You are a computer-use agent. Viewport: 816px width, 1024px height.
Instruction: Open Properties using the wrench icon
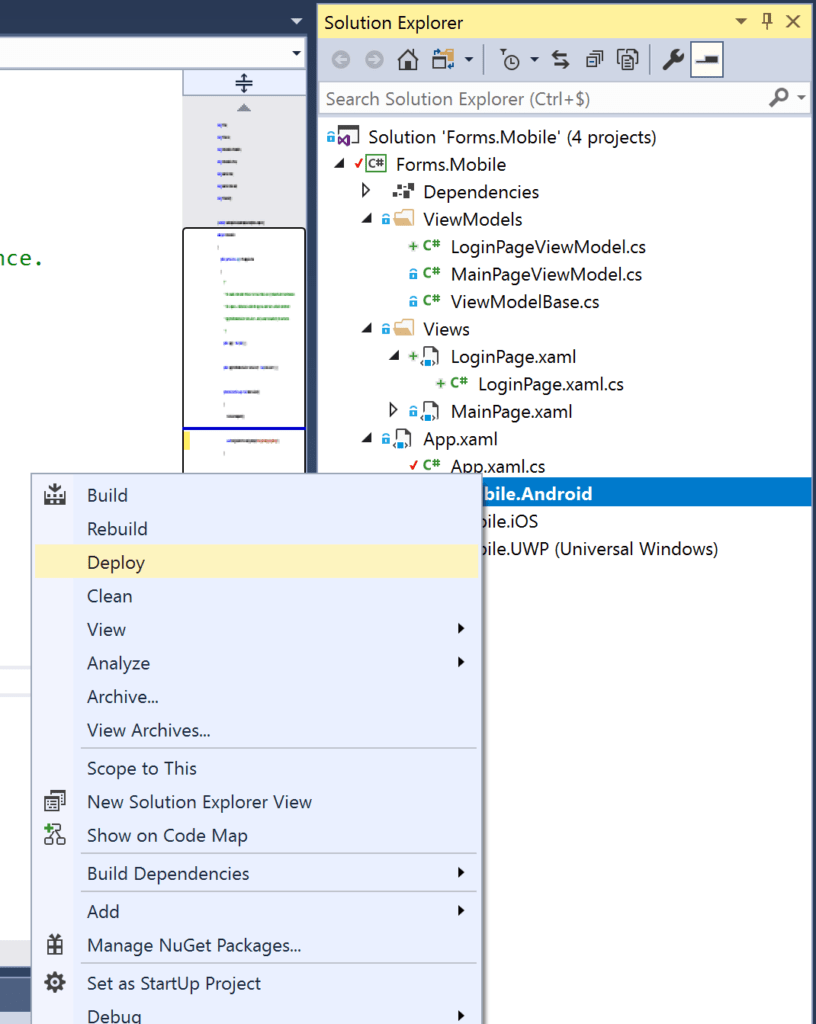pos(673,59)
